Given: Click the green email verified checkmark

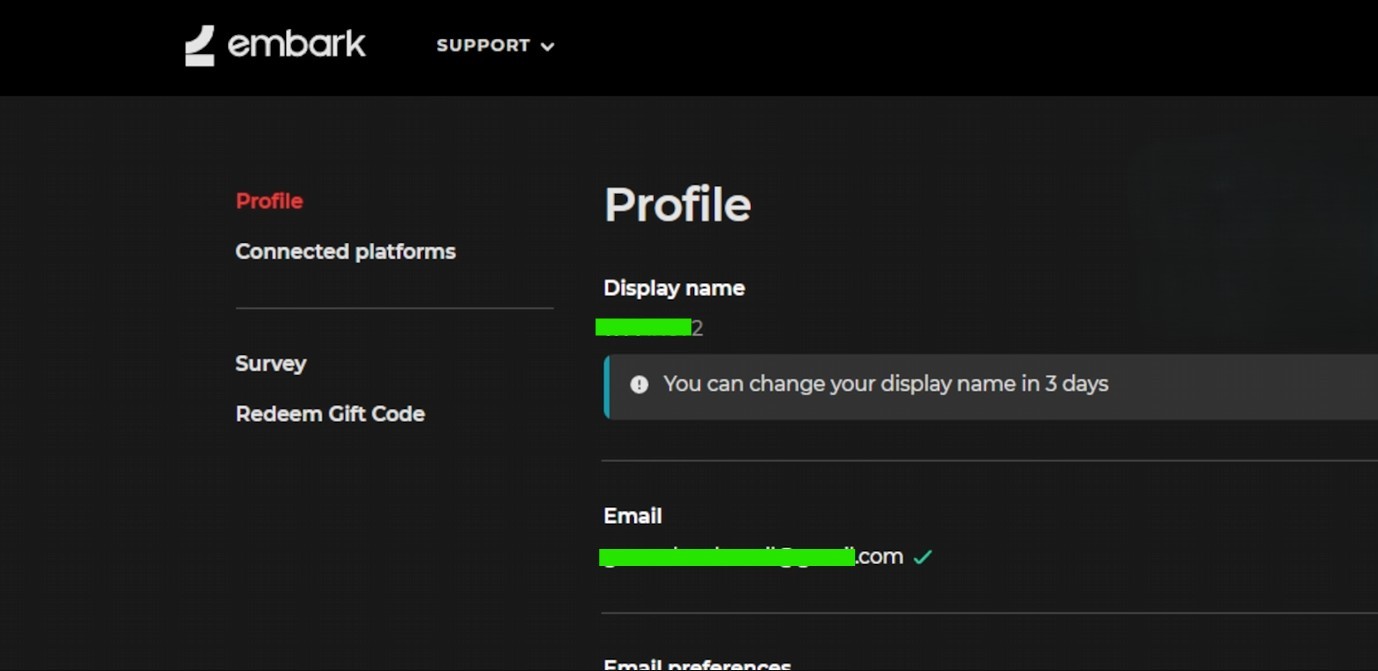Looking at the screenshot, I should 922,557.
